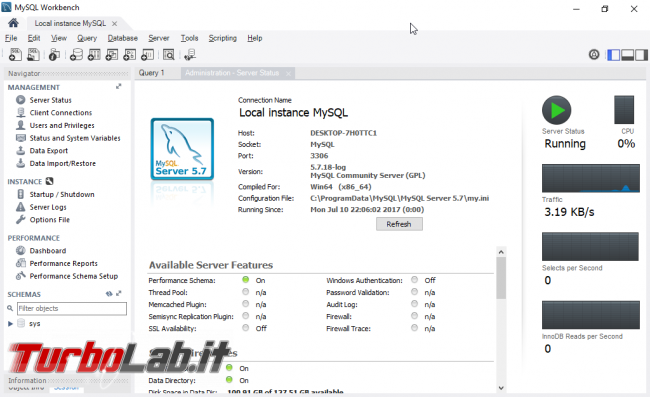Viewport: 650px width, 397px height.
Task: Click the Instance section icon
Action: (x=49, y=181)
